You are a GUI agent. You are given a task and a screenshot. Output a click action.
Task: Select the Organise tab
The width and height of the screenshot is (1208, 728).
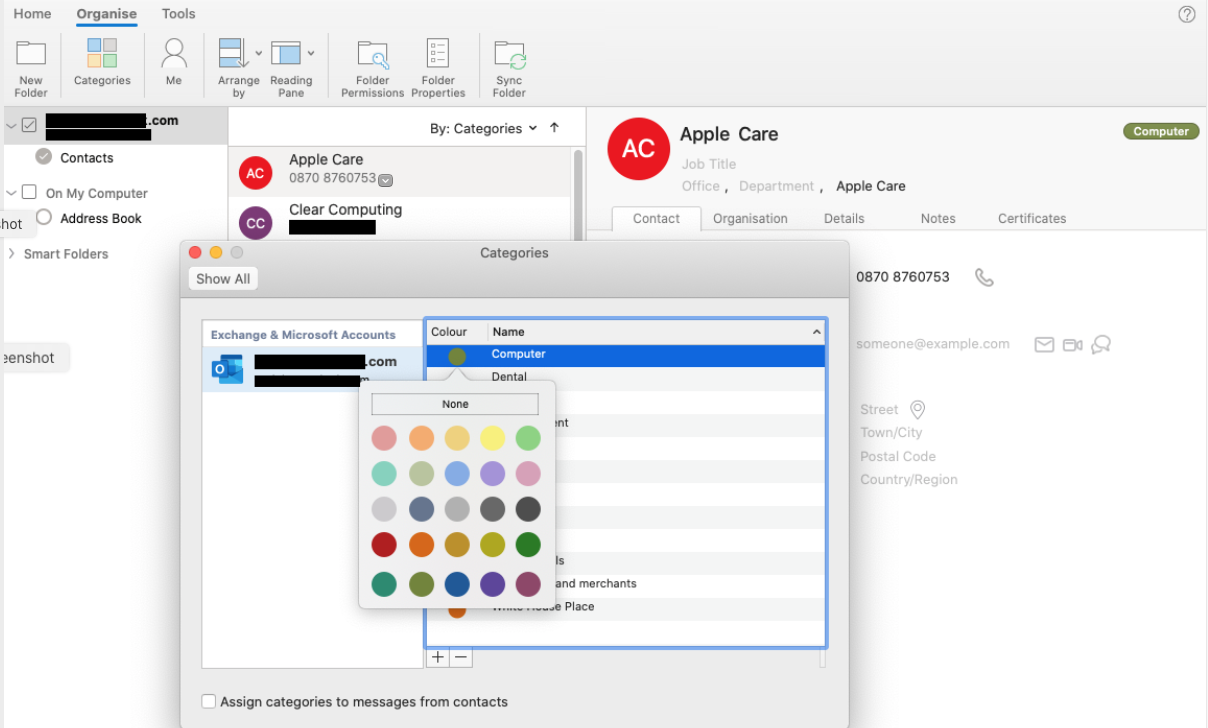[x=106, y=14]
